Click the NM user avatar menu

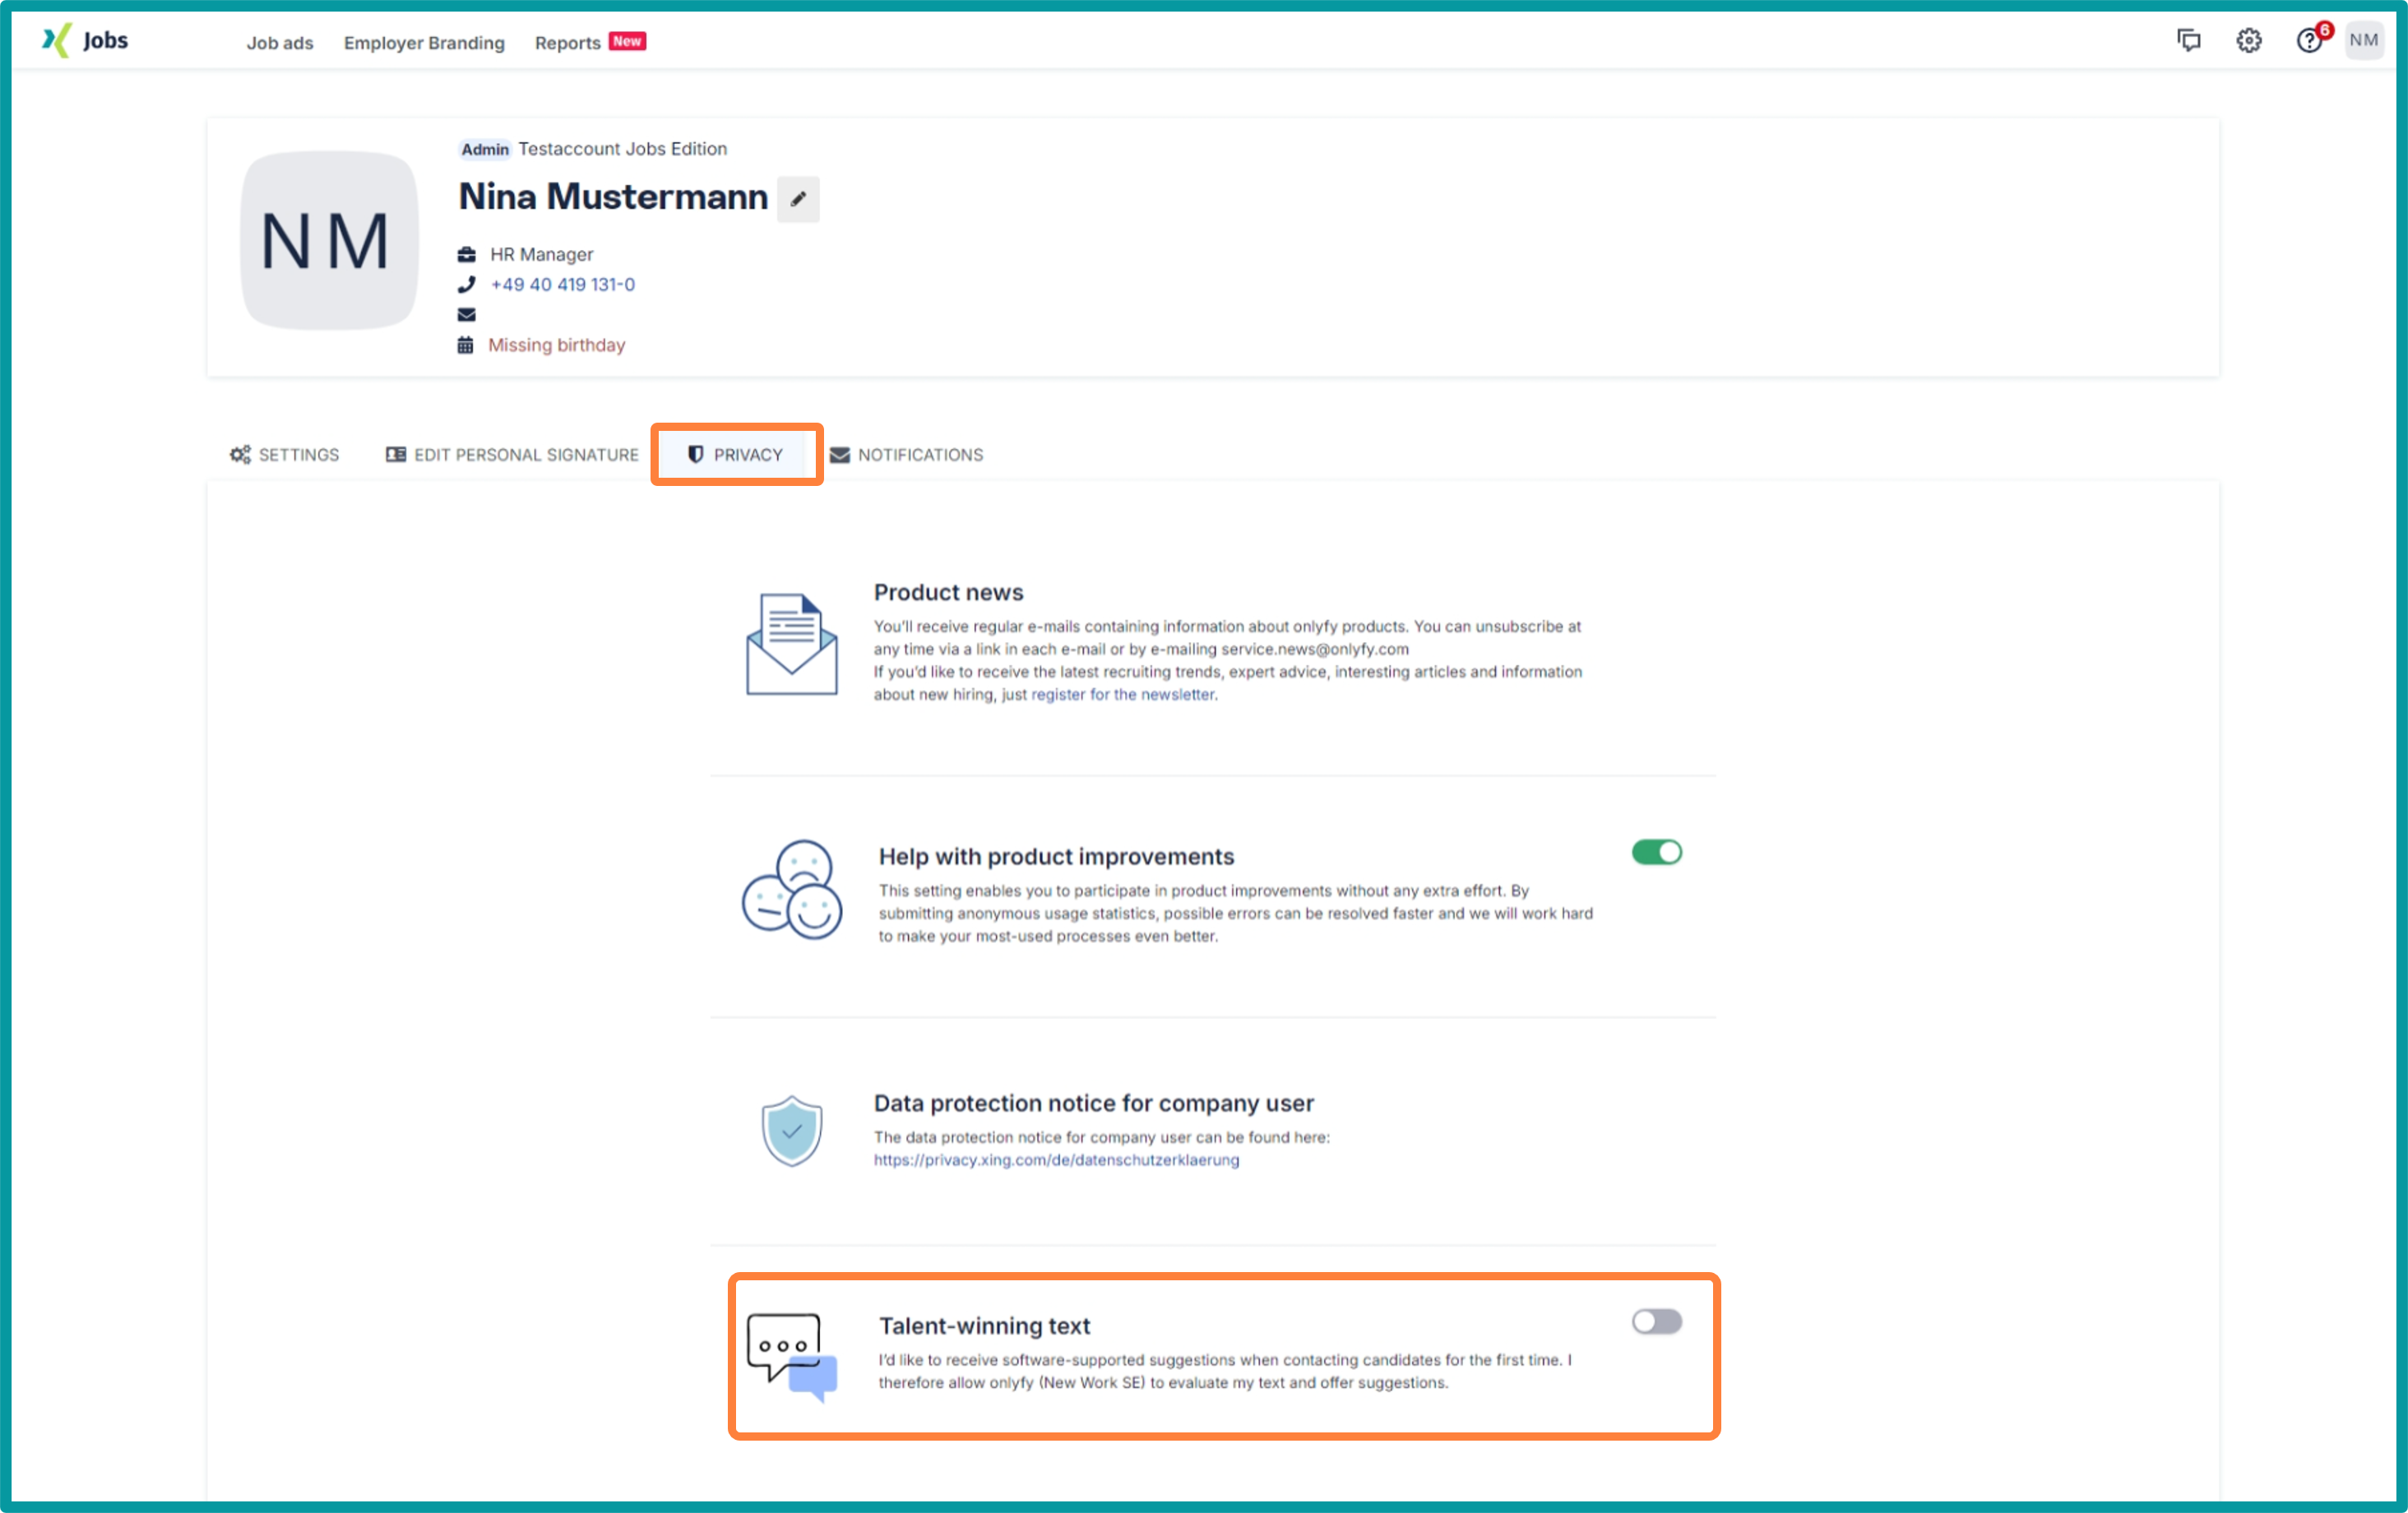coord(2364,40)
